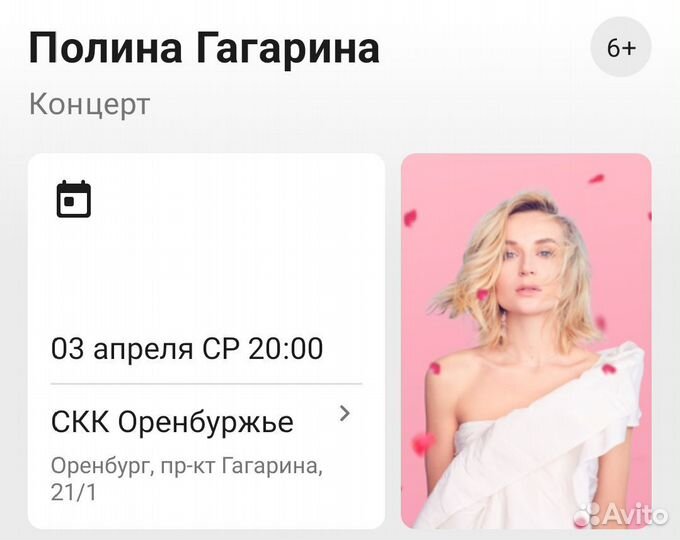The width and height of the screenshot is (680, 540).
Task: Select the 20:00 start time
Action: (x=285, y=348)
